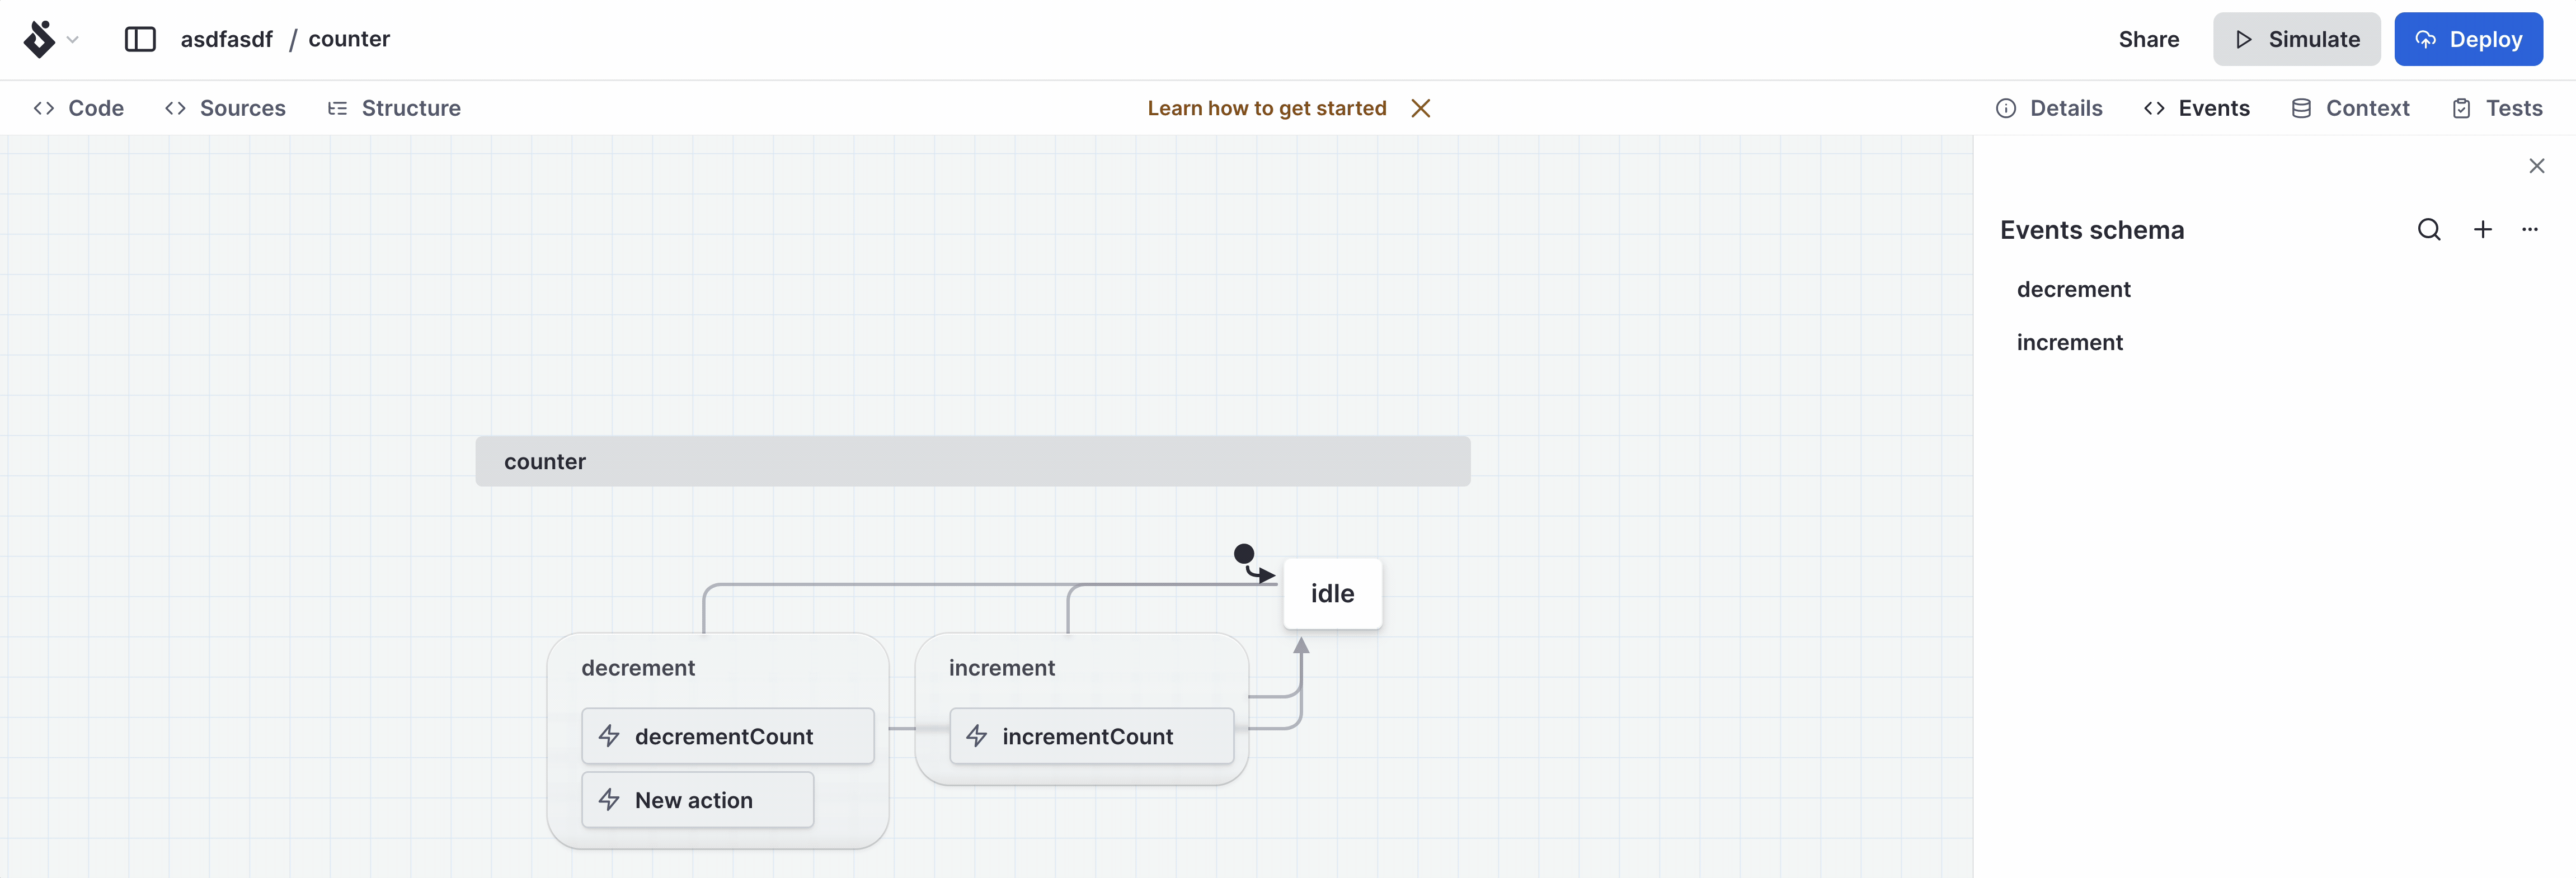Select the increment event in the schema list
This screenshot has height=878, width=2576.
click(x=2070, y=341)
